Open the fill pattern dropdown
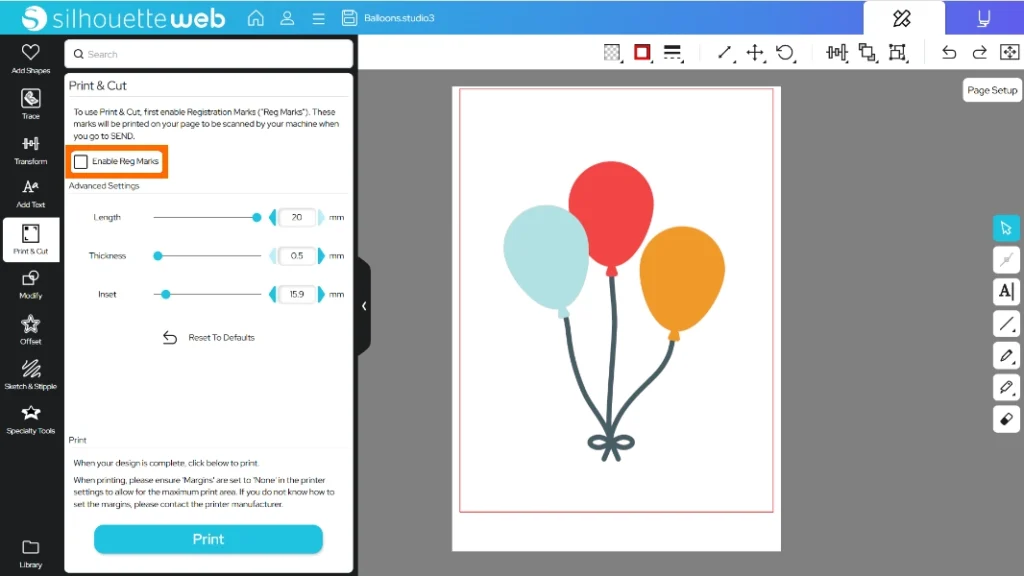1024x576 pixels. coord(612,52)
